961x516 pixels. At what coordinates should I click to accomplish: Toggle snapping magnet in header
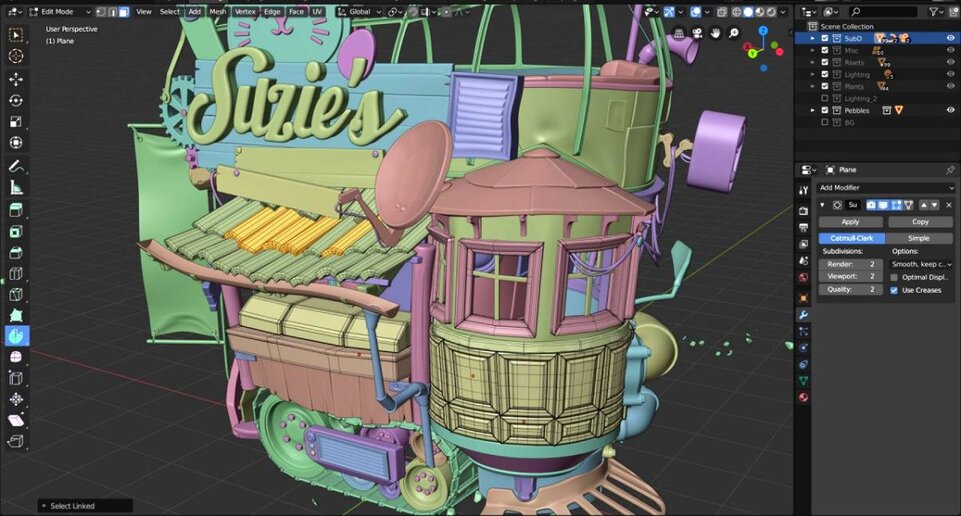click(x=412, y=12)
